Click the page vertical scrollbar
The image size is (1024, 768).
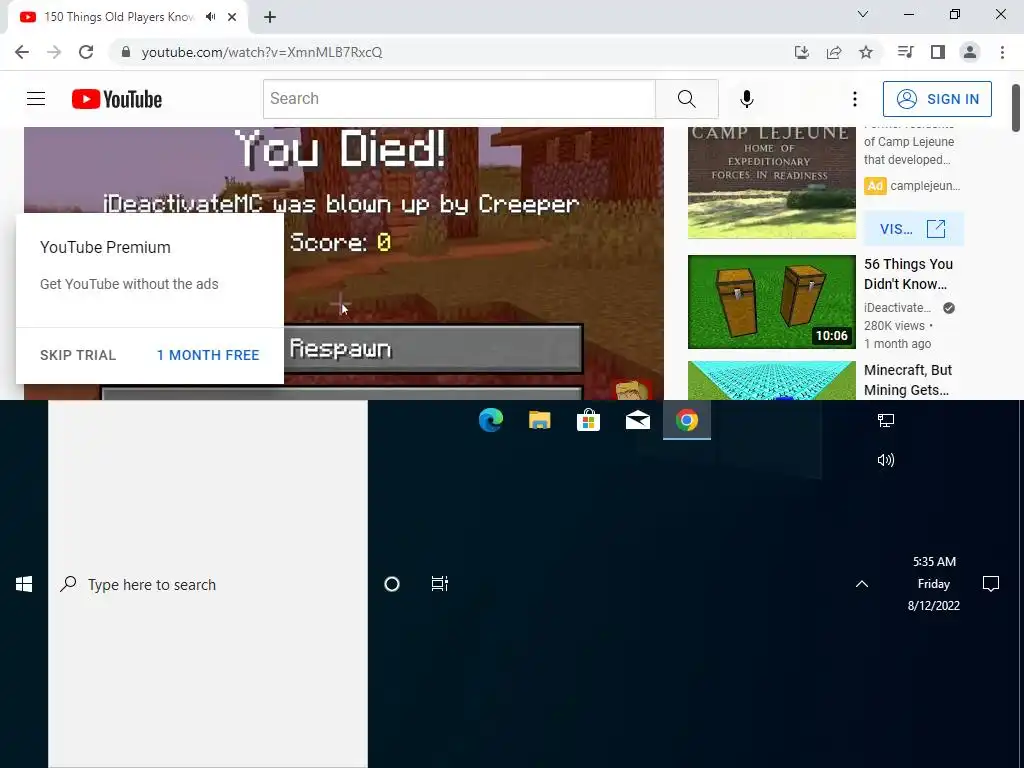point(1016,108)
